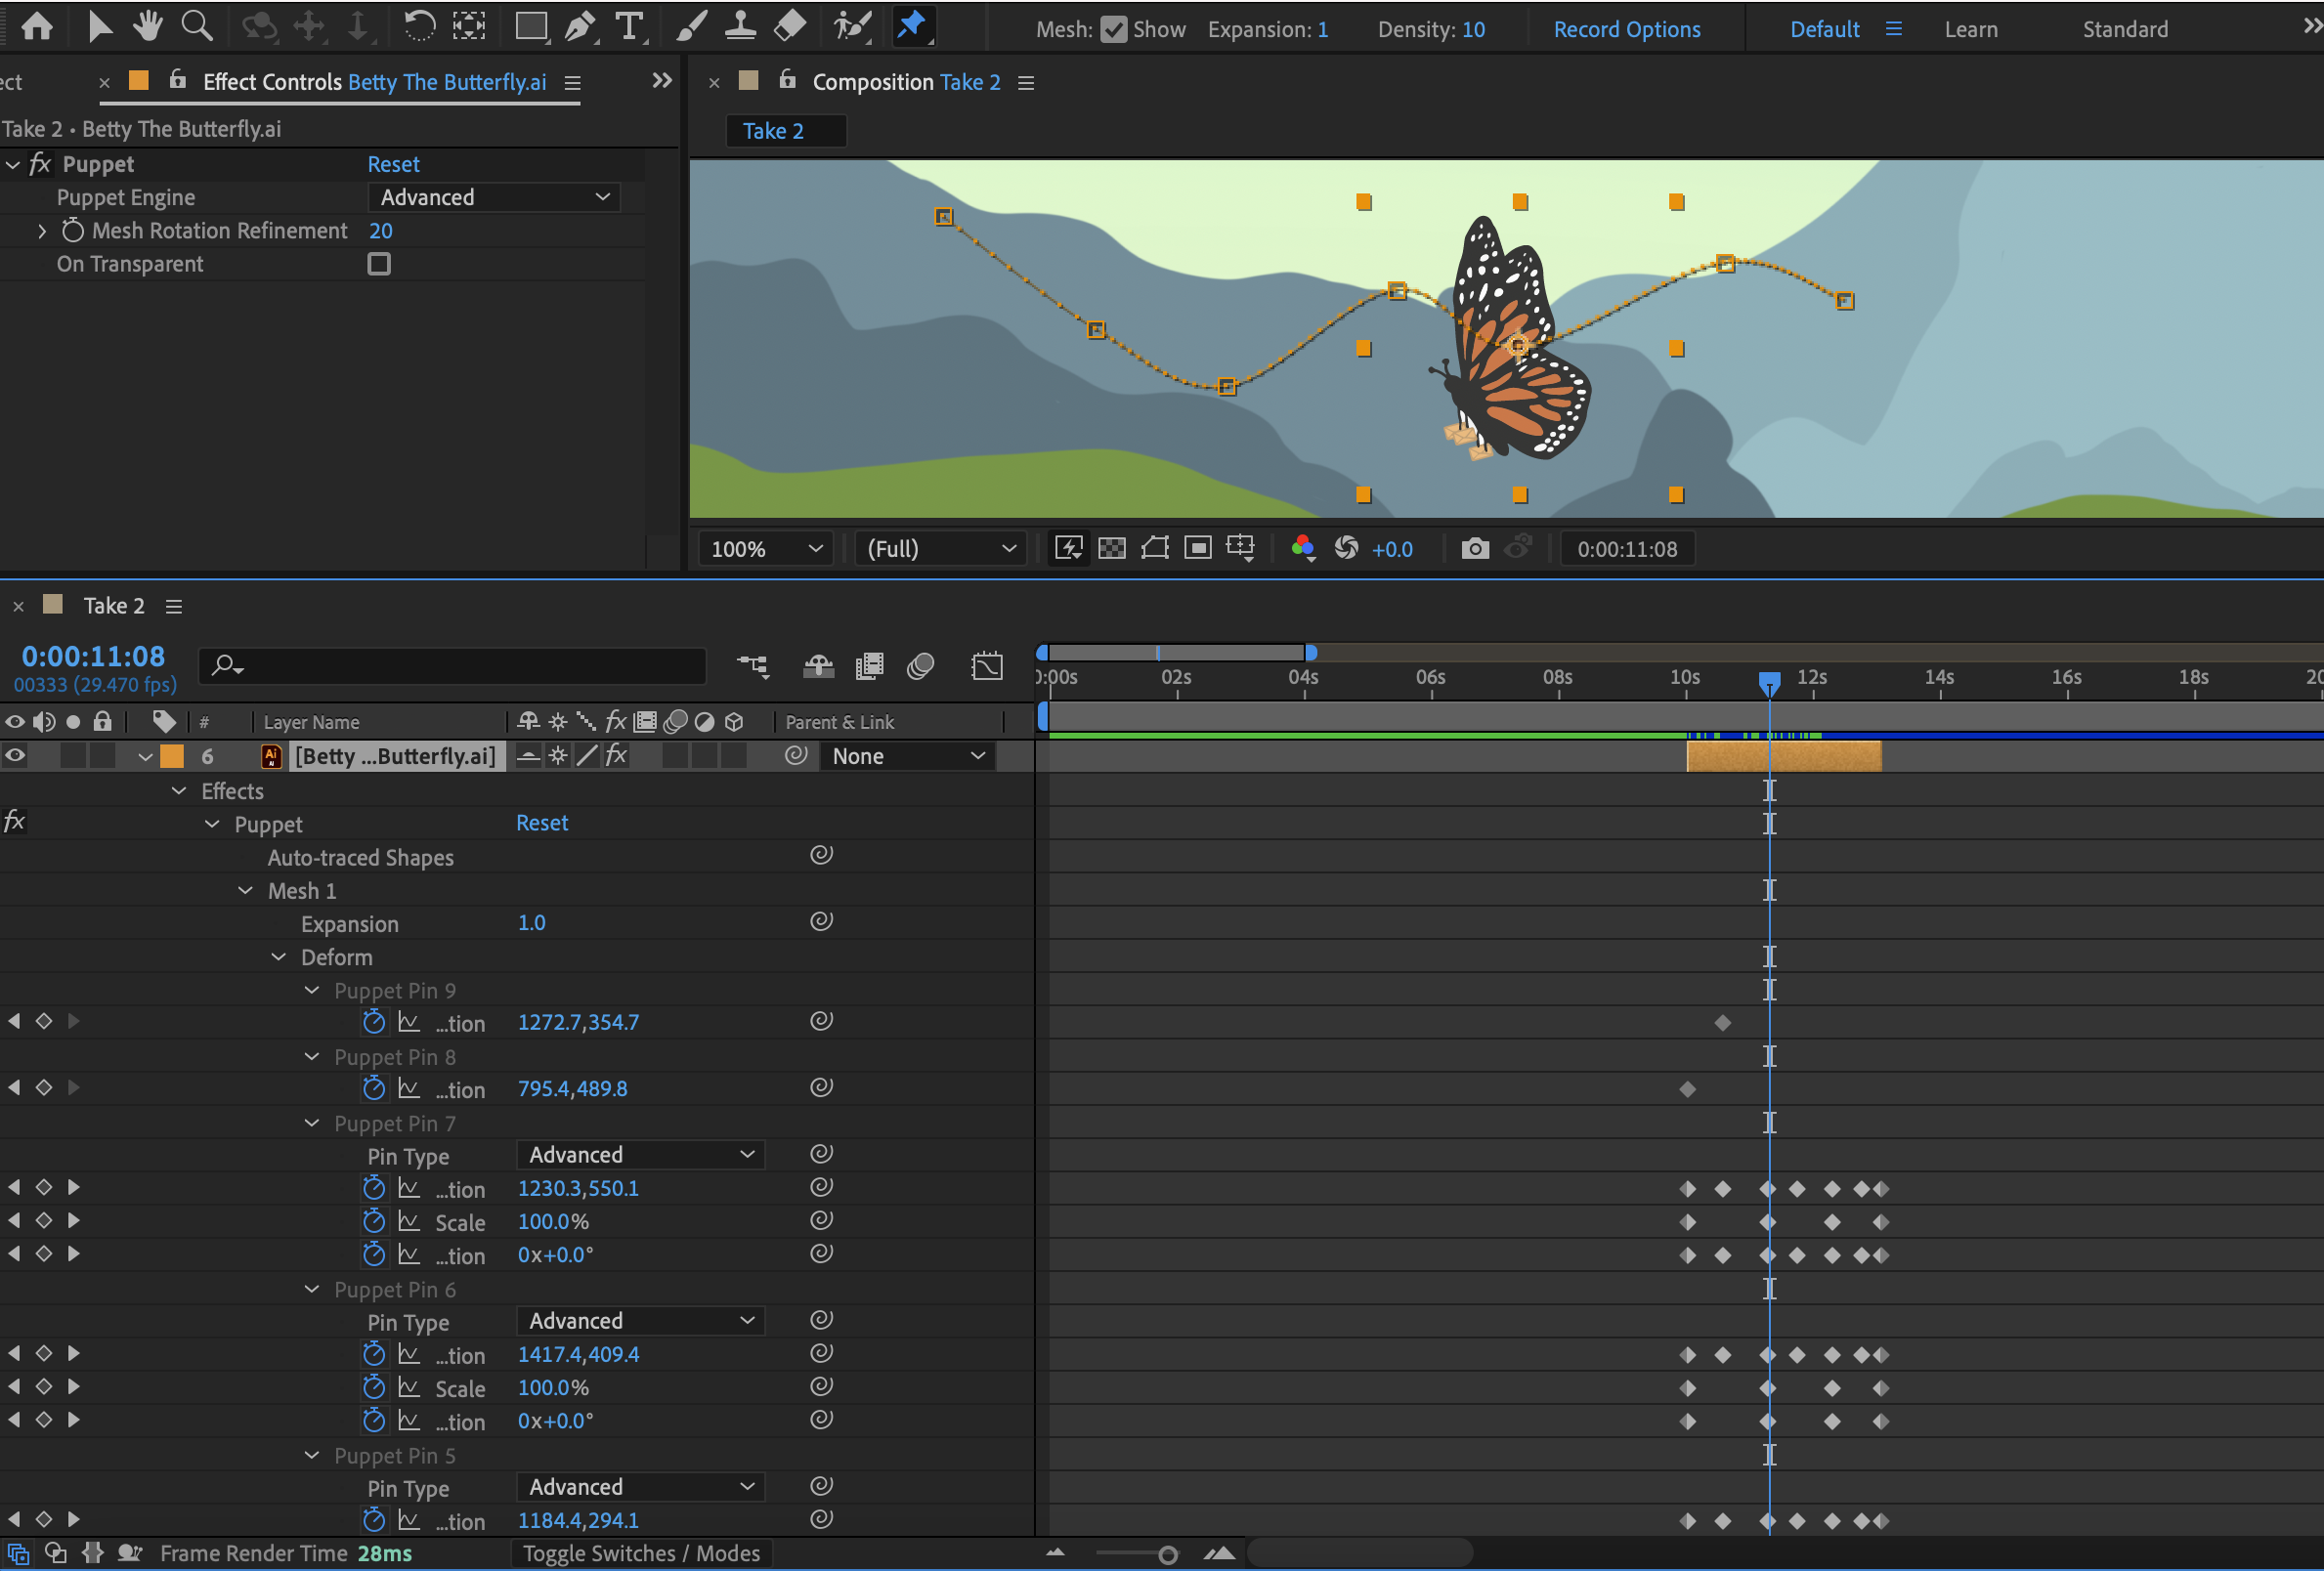The width and height of the screenshot is (2324, 1571).
Task: Click Record Options link
Action: point(1626,29)
